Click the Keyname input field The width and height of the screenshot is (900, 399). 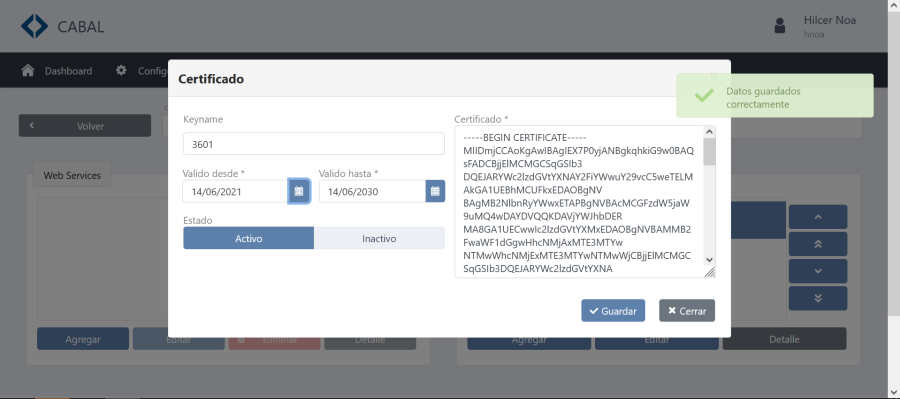pyautogui.click(x=314, y=144)
